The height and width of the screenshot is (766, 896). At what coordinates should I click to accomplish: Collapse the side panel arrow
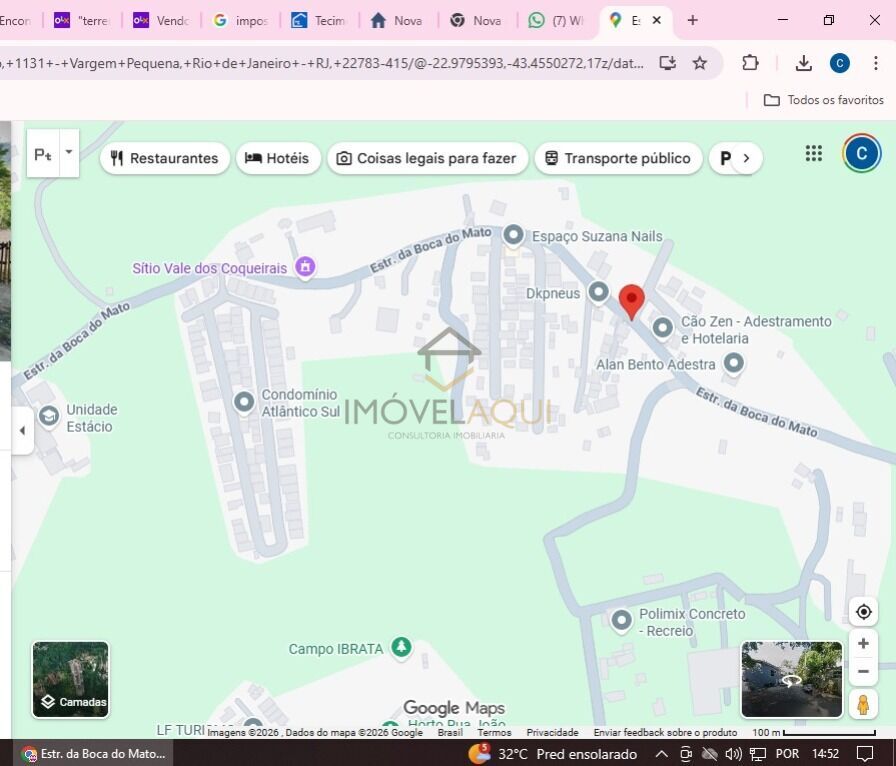point(22,431)
